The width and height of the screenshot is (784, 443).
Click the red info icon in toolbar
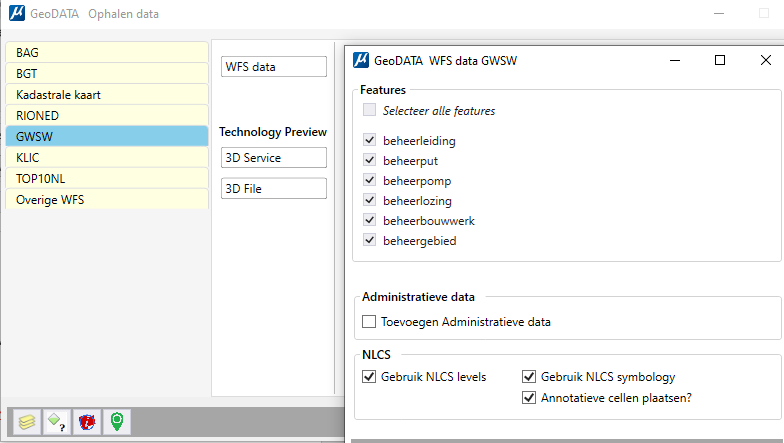pos(86,422)
